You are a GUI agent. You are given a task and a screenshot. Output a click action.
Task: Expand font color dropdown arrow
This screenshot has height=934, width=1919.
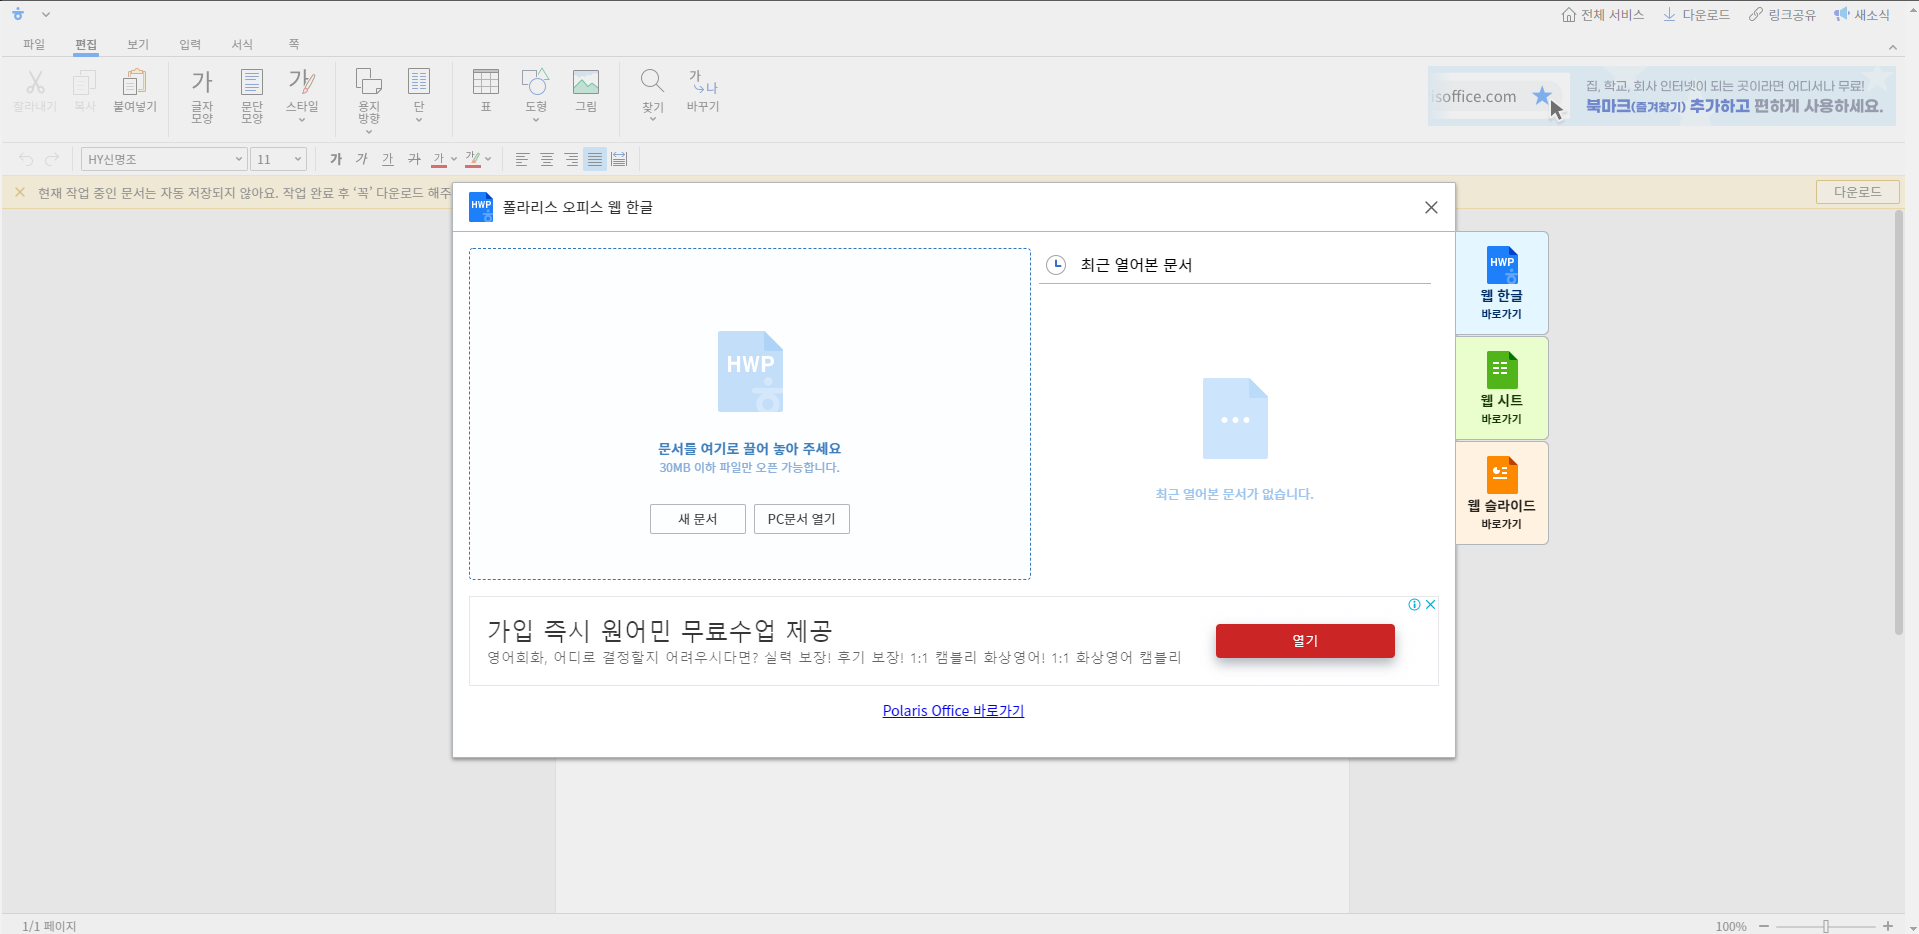454,159
